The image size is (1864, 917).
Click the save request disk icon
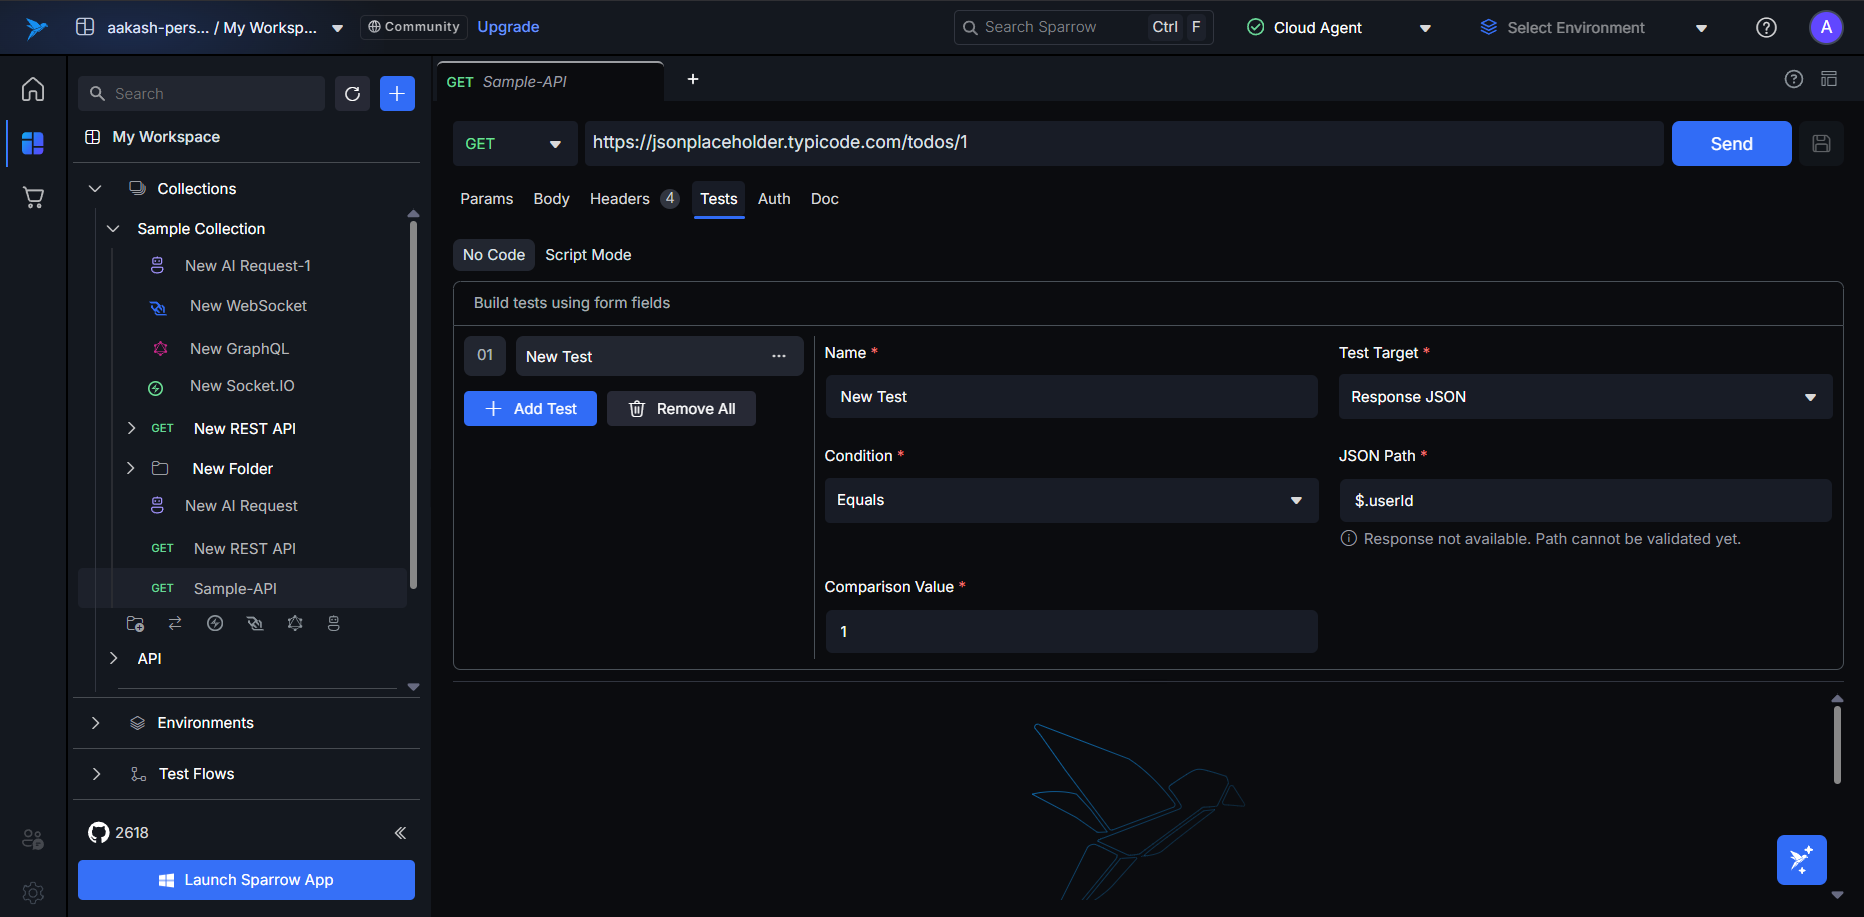click(x=1821, y=144)
